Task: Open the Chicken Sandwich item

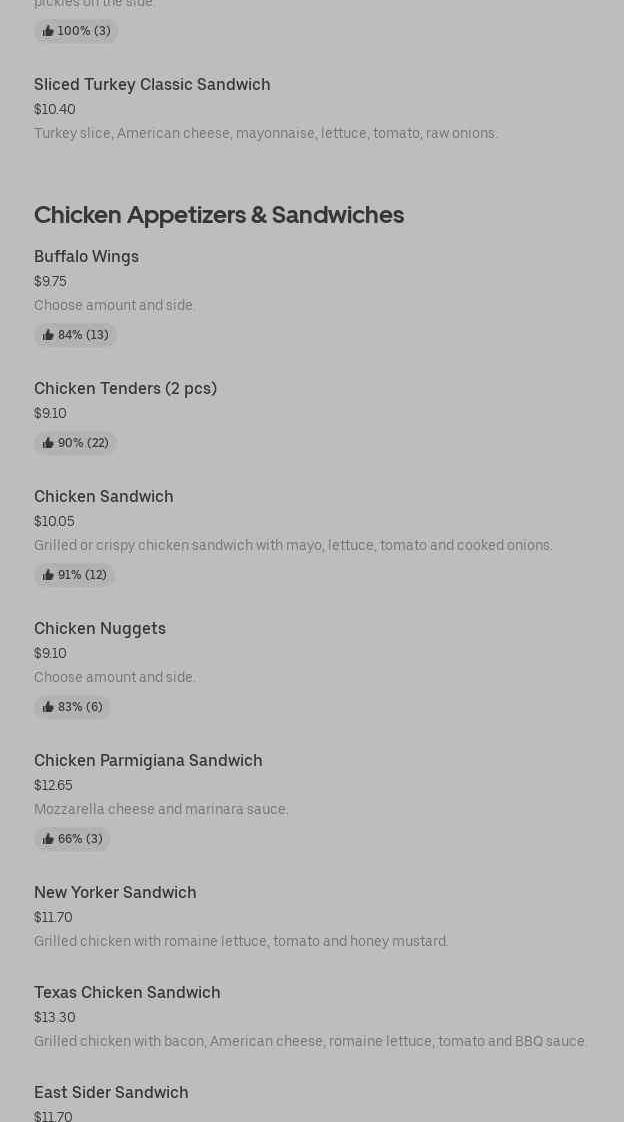Action: (x=104, y=497)
